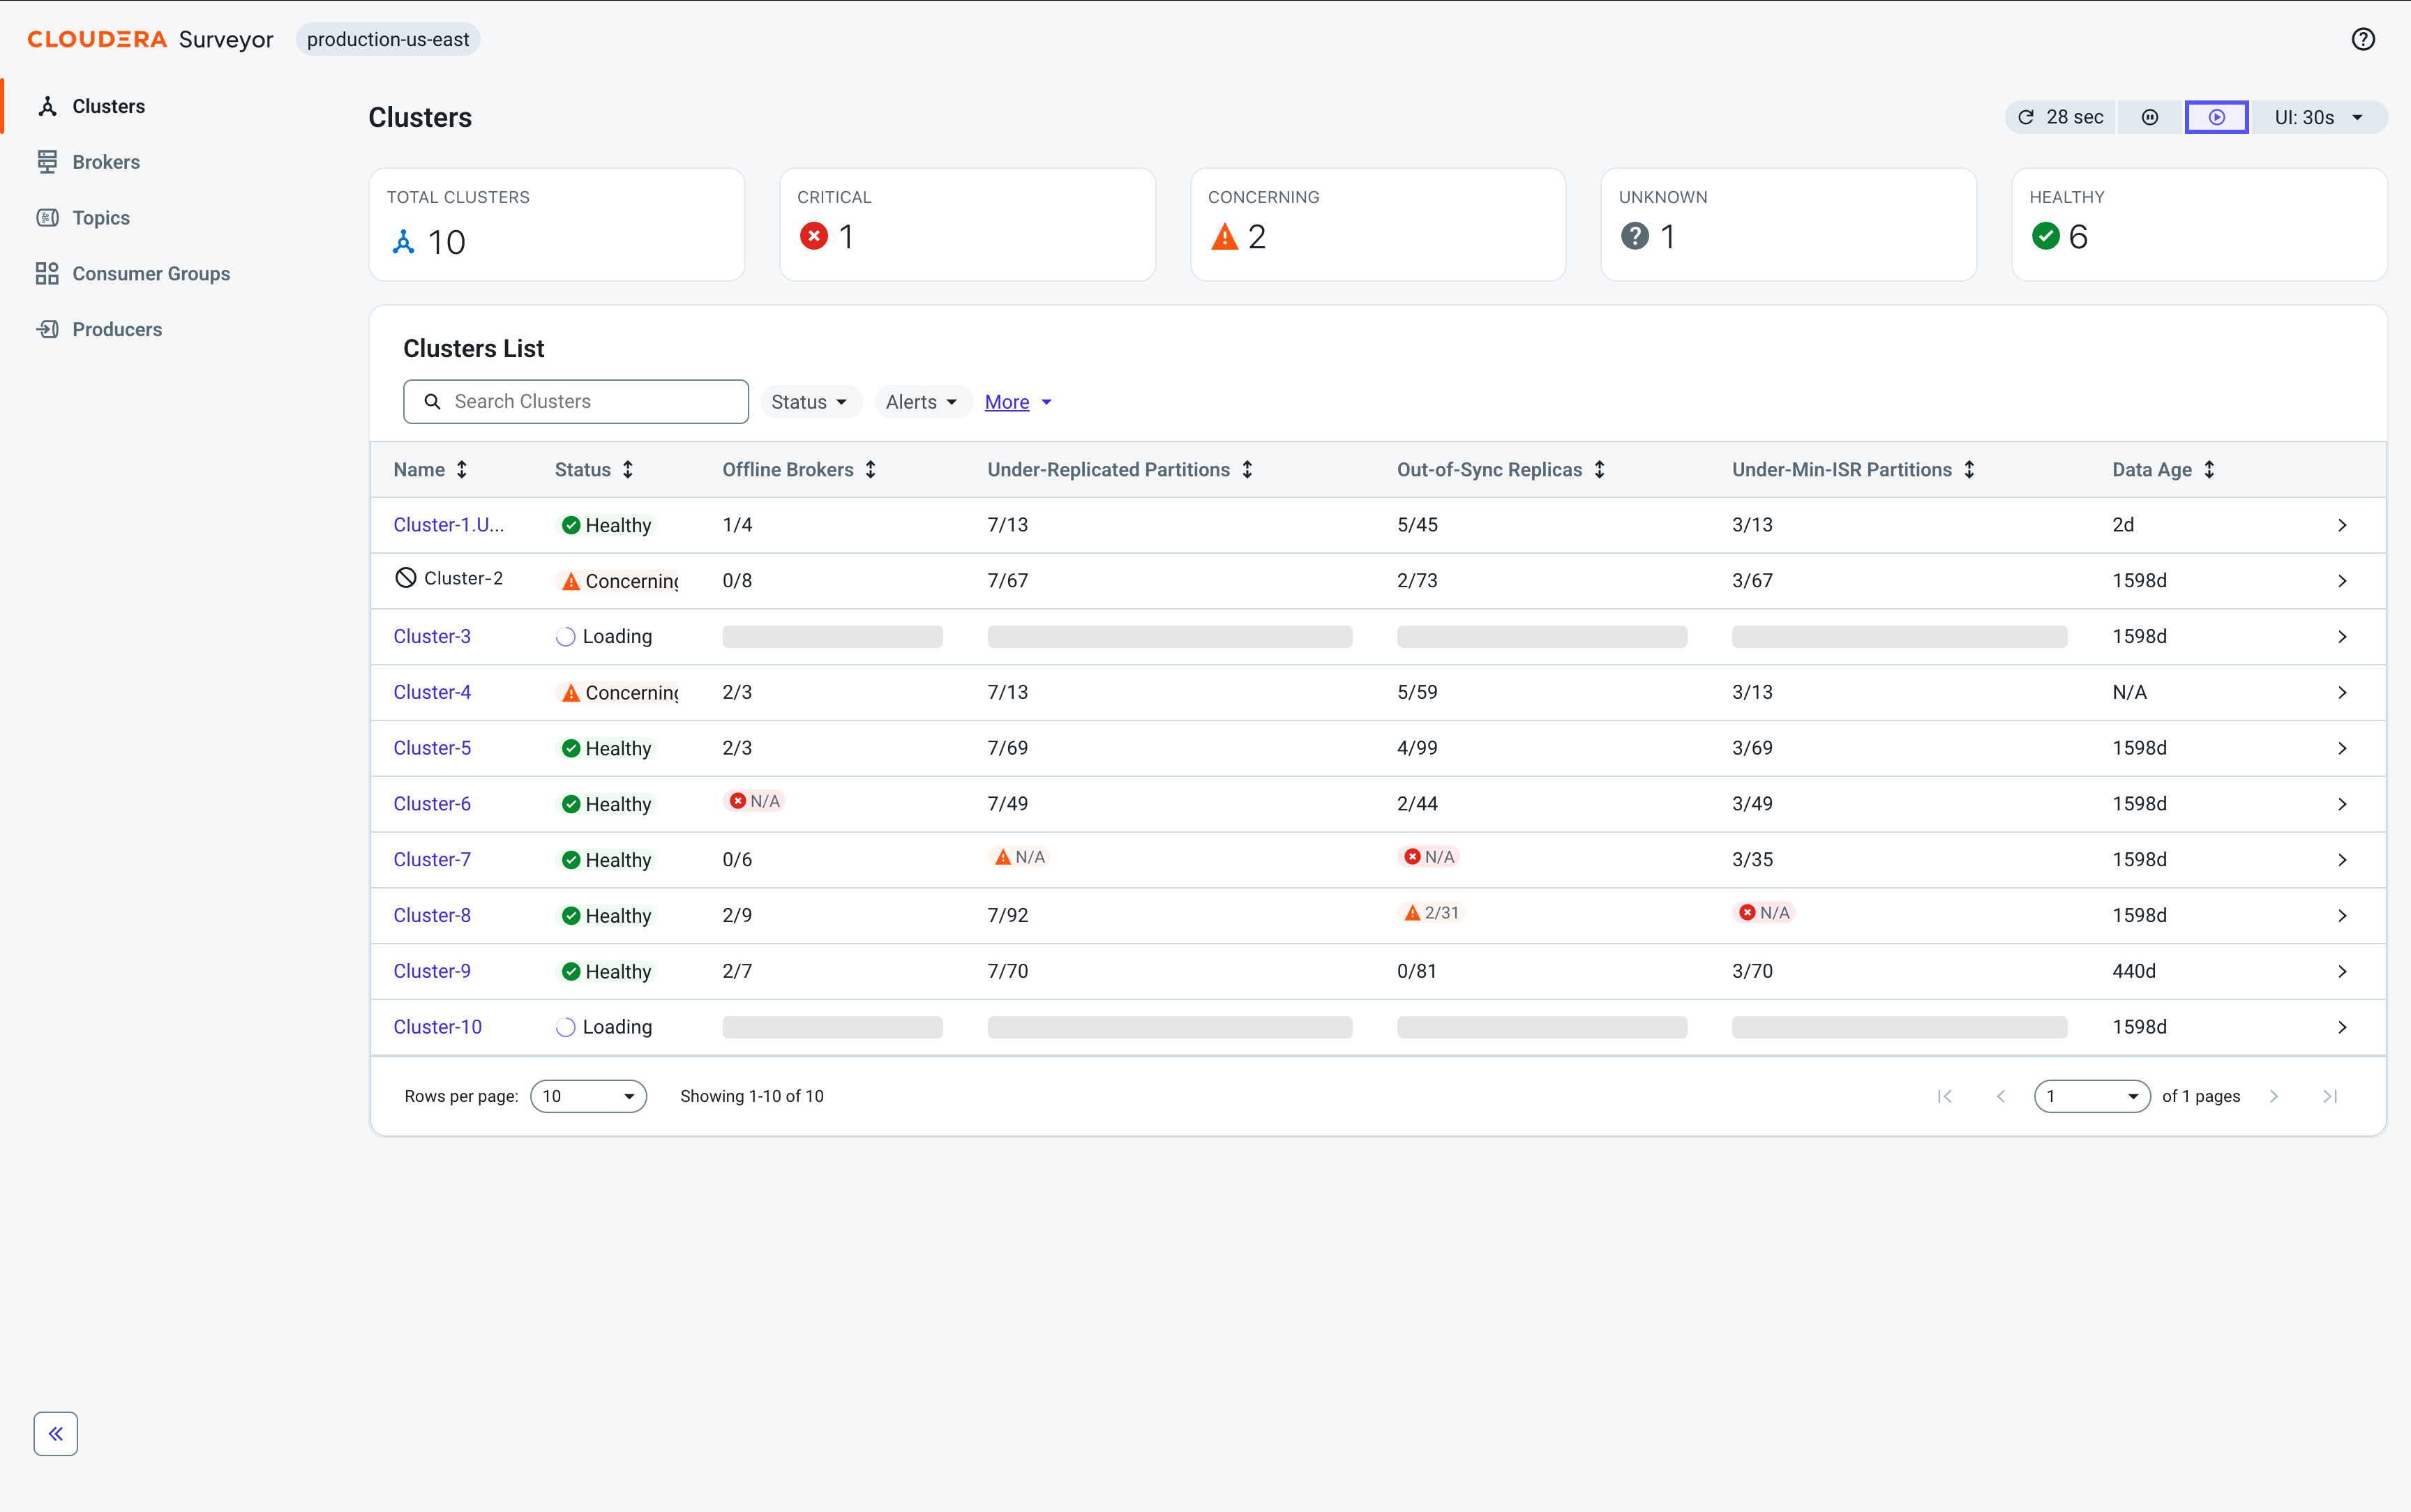Screen dimensions: 2411x1512
Task: Resume auto-refresh with the play icon
Action: [x=2216, y=117]
